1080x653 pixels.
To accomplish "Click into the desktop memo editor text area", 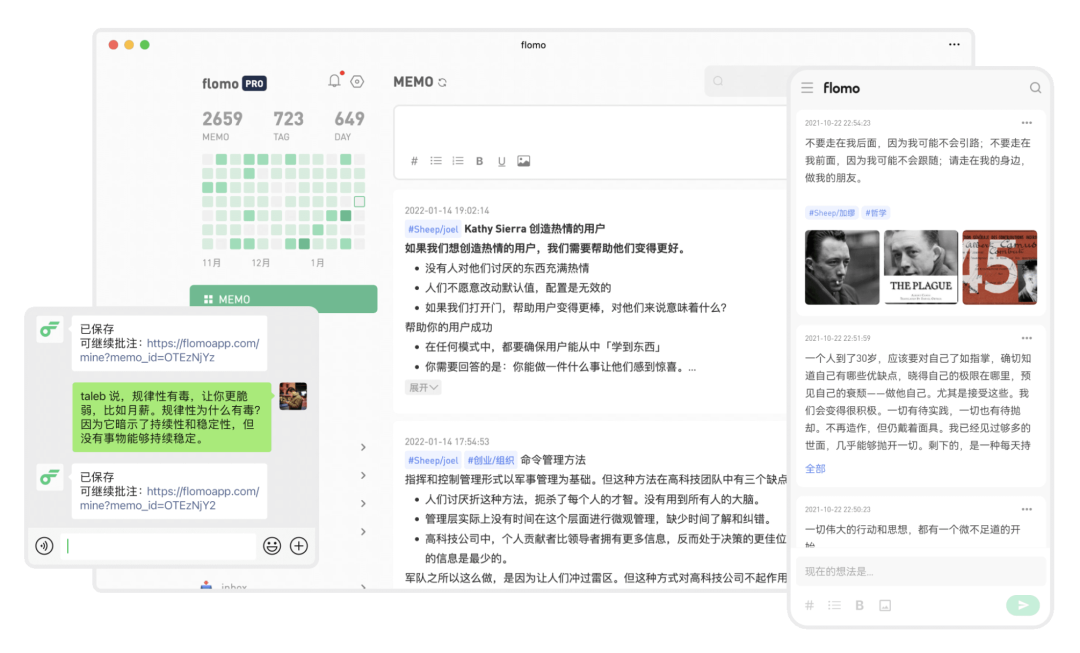I will point(590,129).
